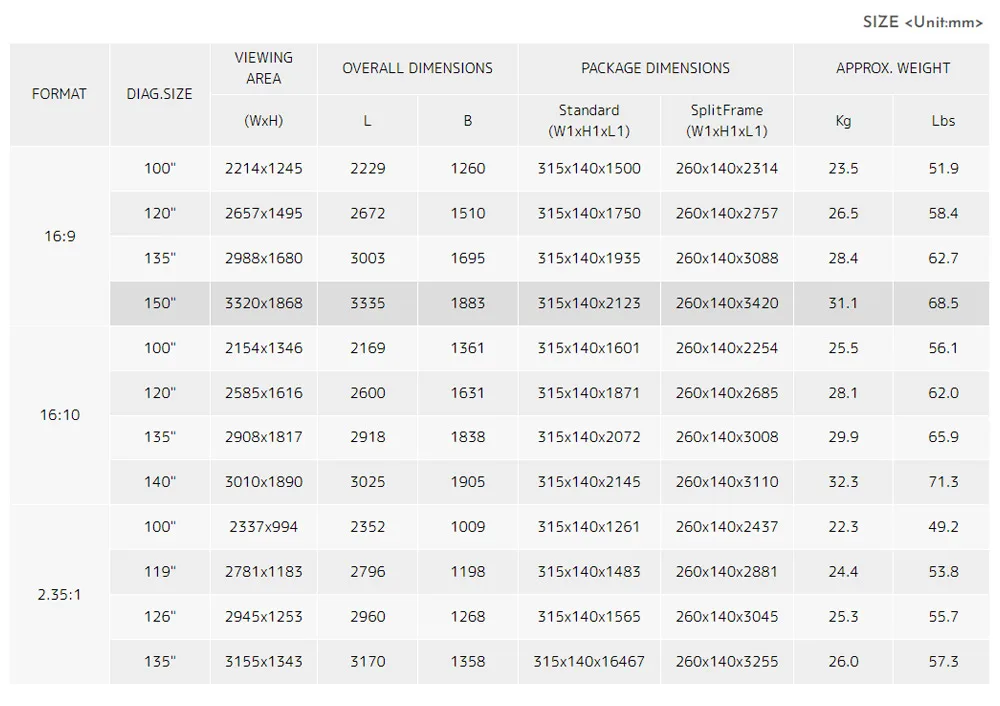Select the OVERALL DIMENSIONS header
1000x706 pixels.
point(417,68)
